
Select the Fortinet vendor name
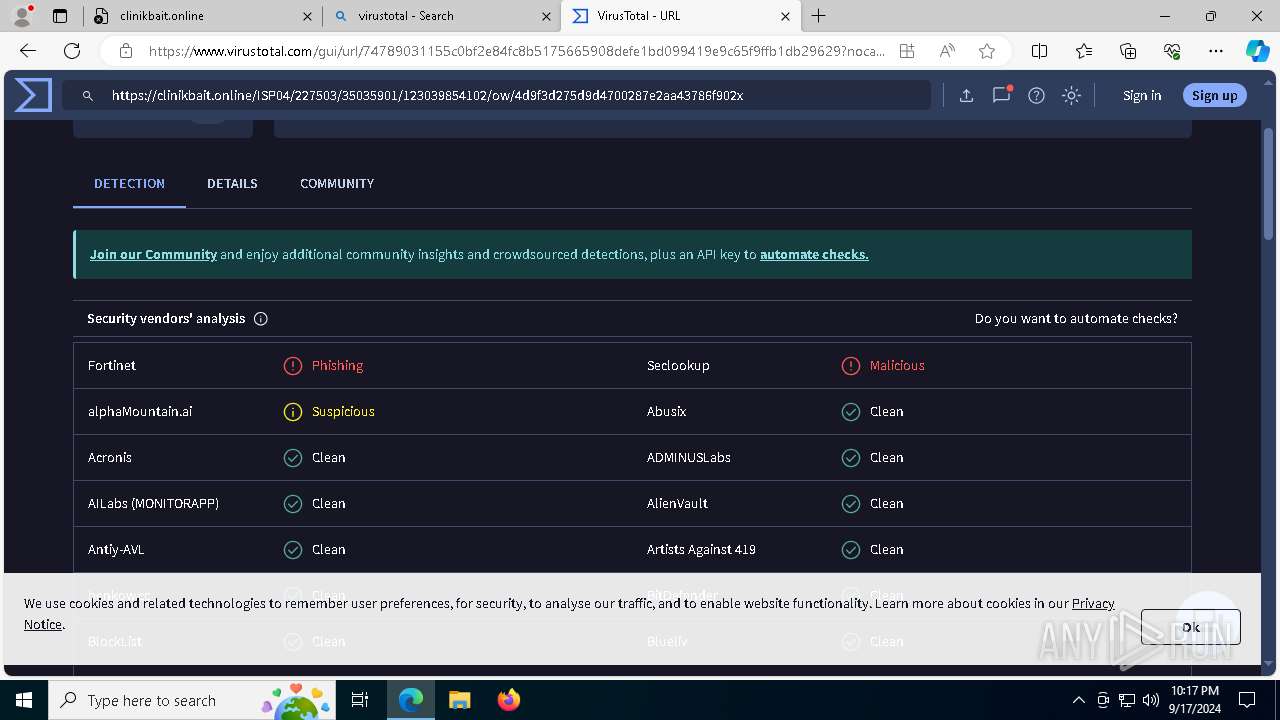(x=112, y=365)
